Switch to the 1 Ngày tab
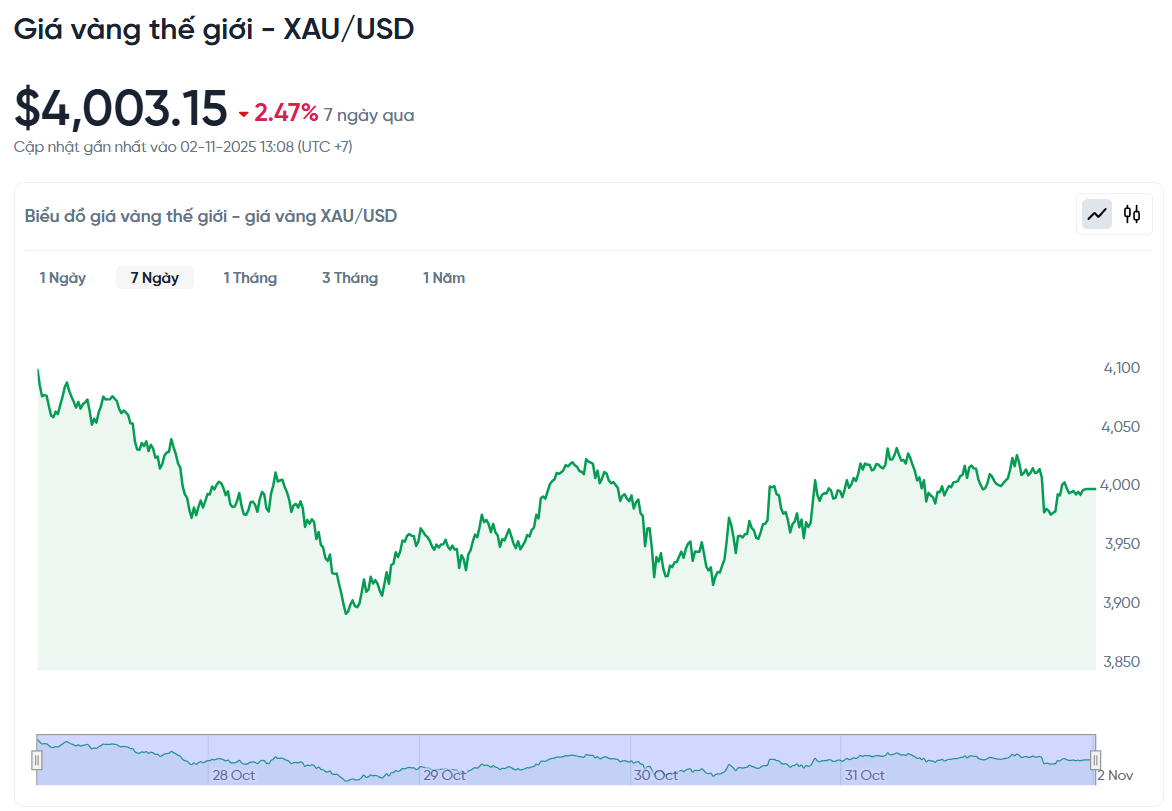 point(62,278)
